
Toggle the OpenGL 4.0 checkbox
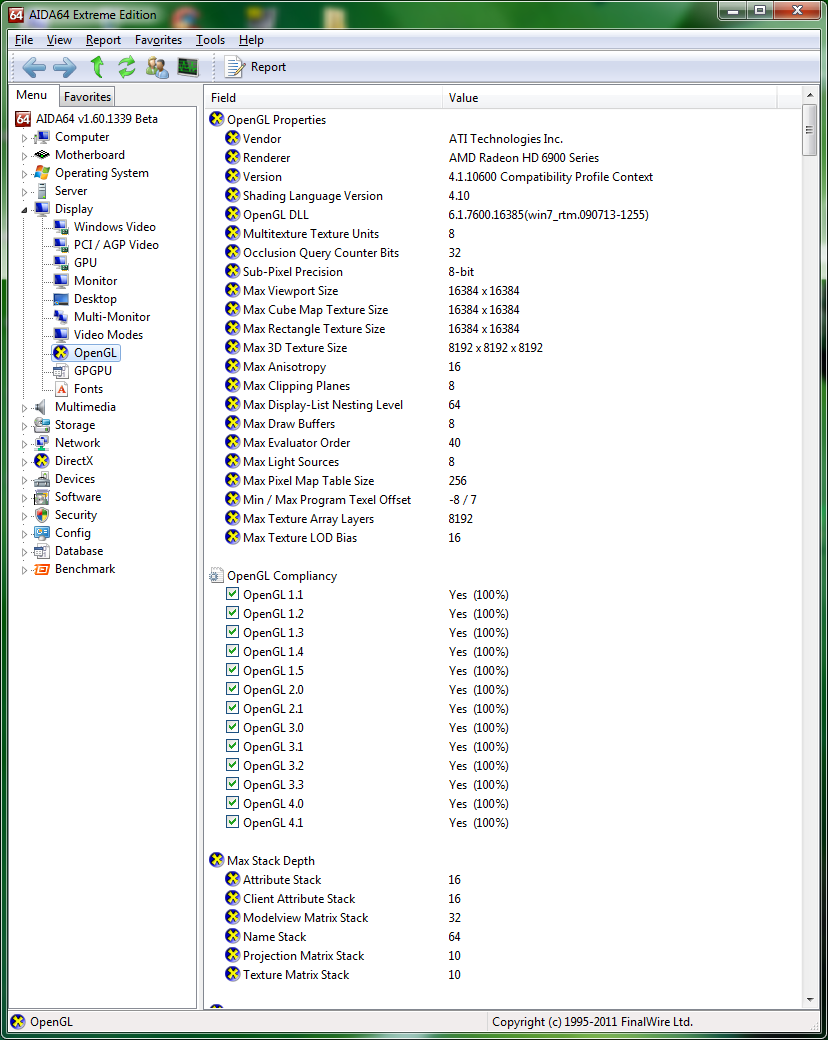click(232, 803)
